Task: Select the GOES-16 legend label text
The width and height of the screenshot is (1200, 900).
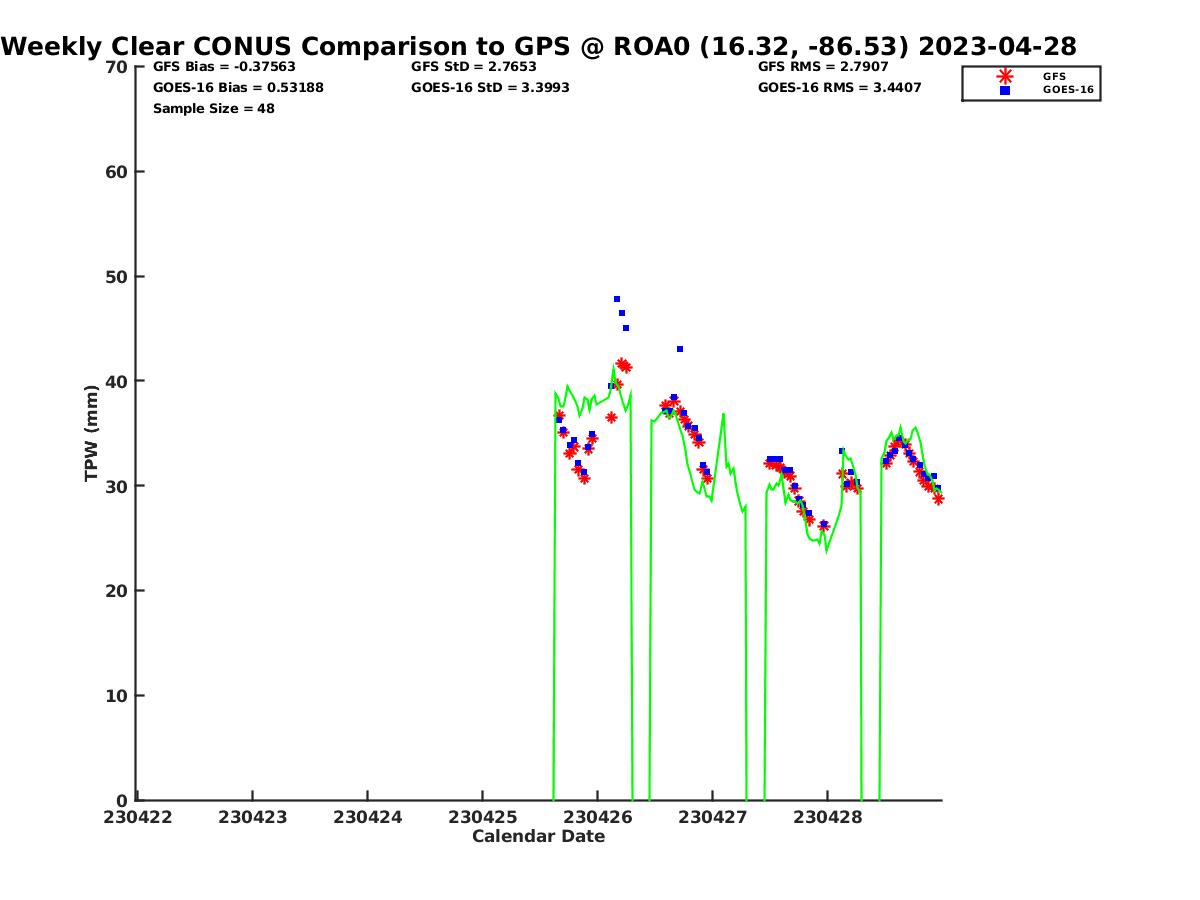Action: 1068,90
